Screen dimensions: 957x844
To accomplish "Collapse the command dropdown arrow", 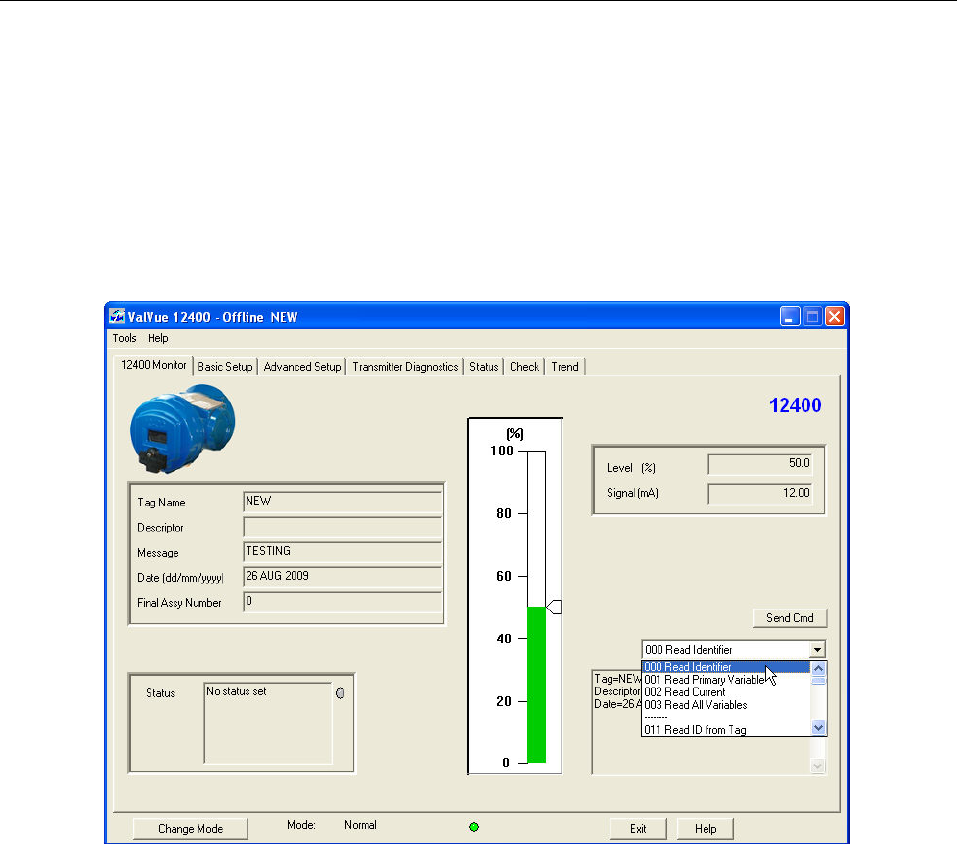I will pyautogui.click(x=817, y=649).
